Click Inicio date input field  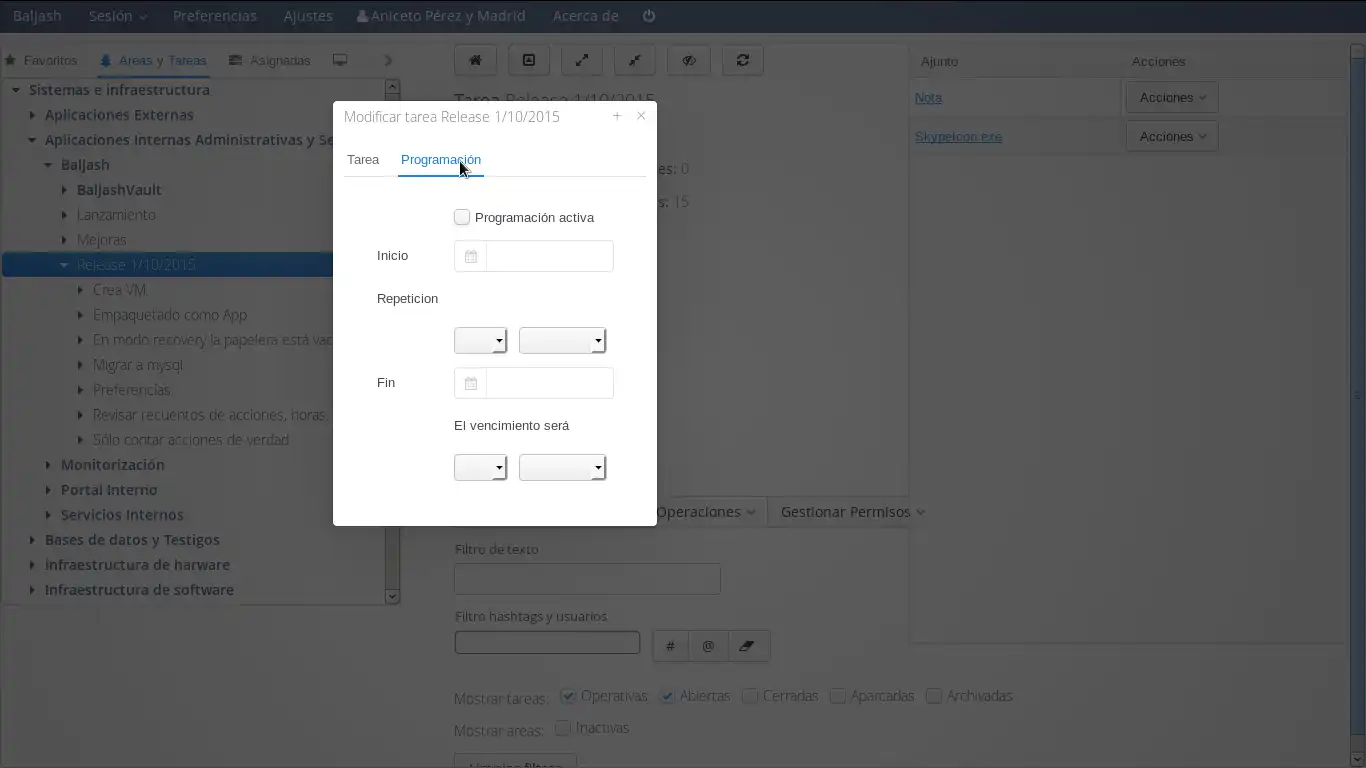(550, 256)
